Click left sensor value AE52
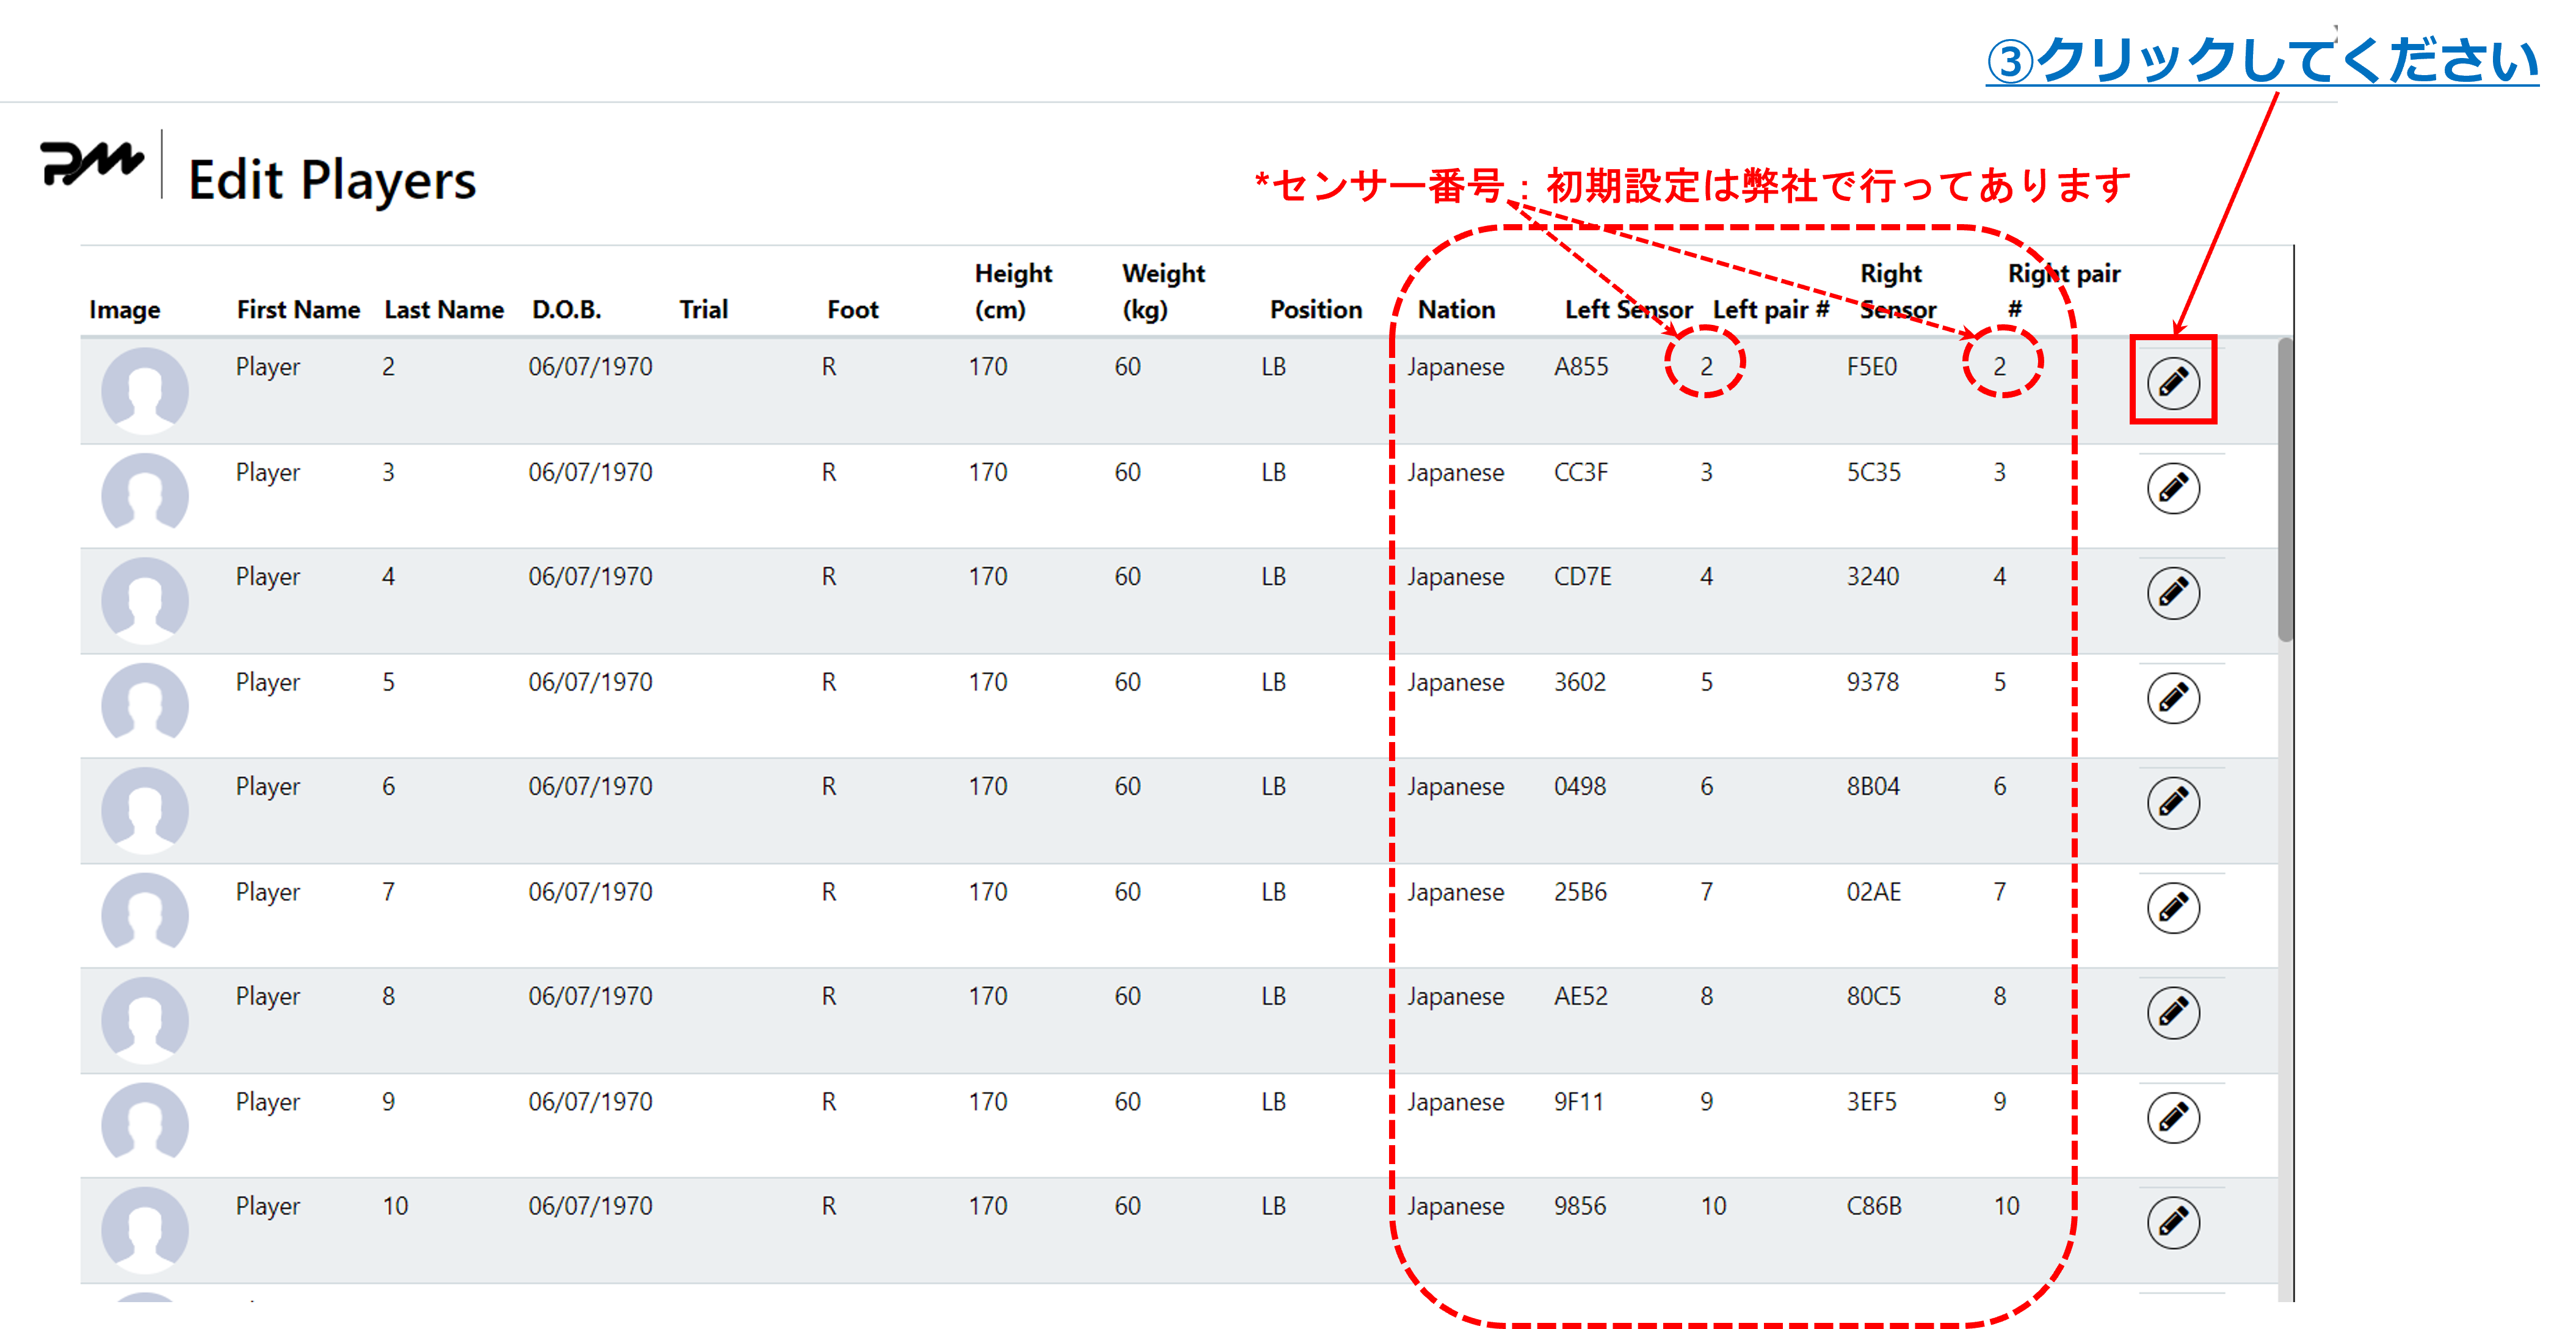 tap(1581, 997)
